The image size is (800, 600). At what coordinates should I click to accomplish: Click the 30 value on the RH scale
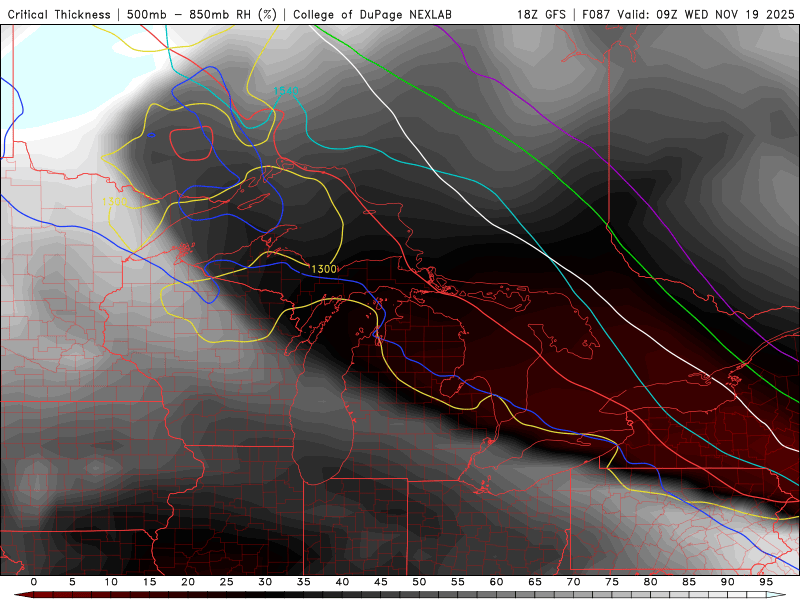pos(265,582)
